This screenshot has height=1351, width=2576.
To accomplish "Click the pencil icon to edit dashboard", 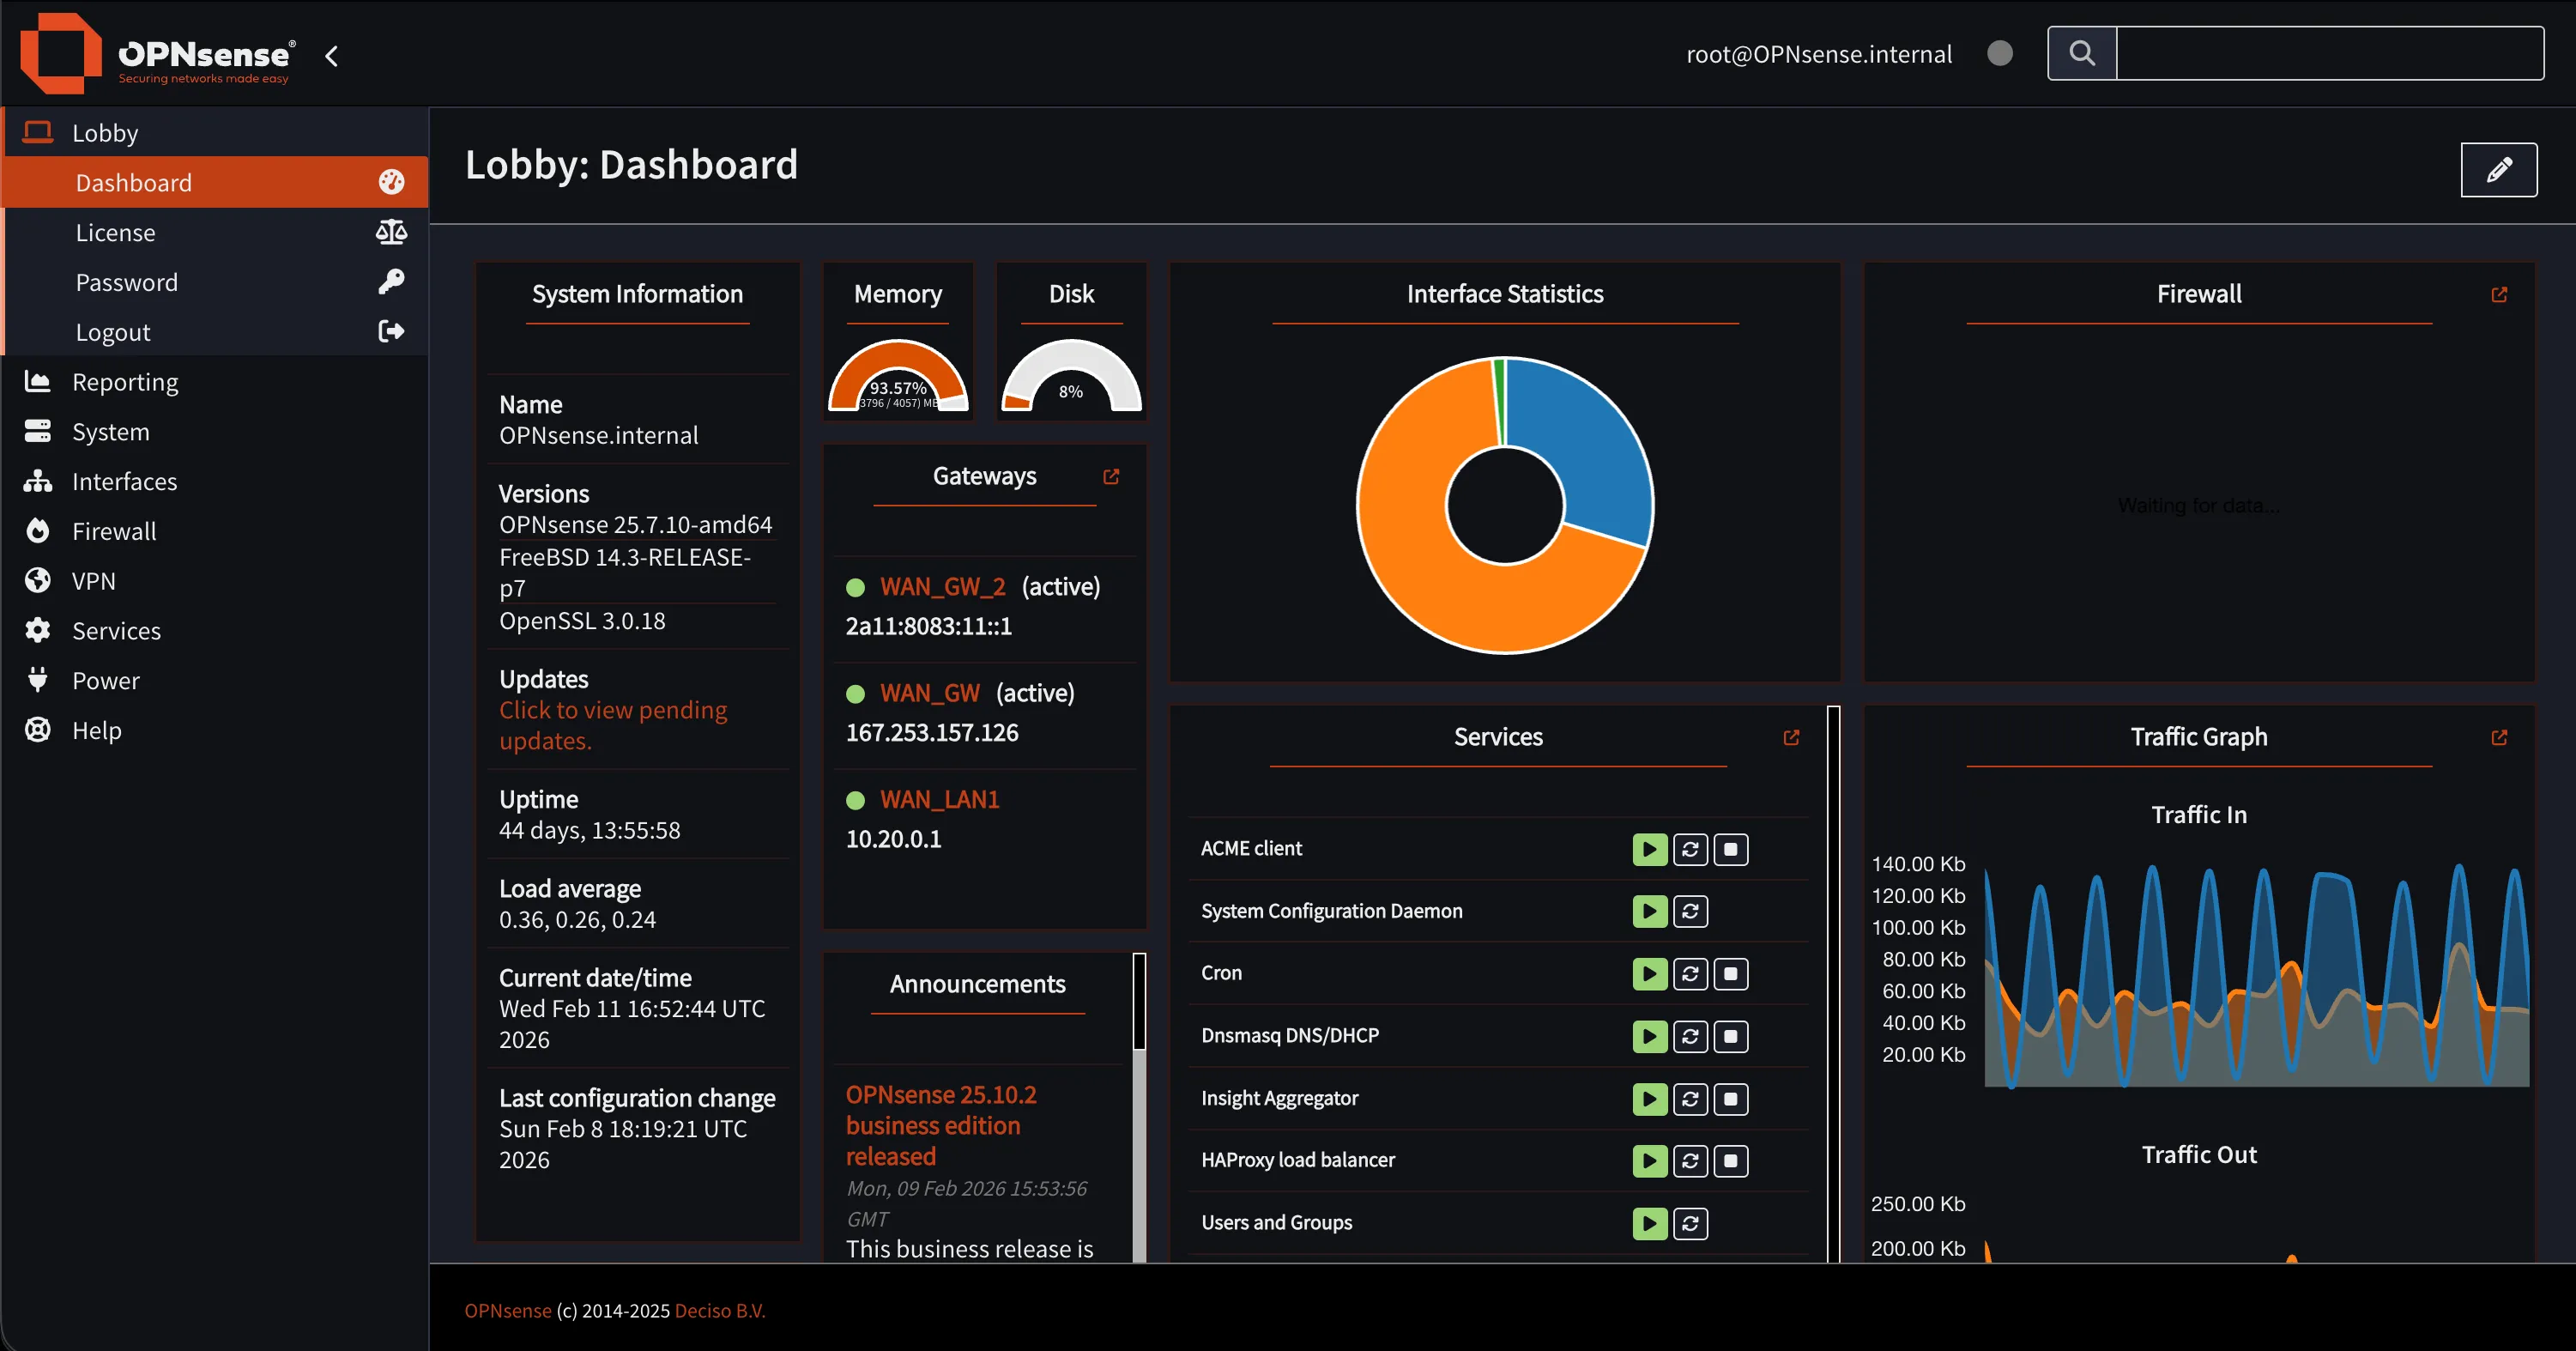I will [x=2499, y=170].
